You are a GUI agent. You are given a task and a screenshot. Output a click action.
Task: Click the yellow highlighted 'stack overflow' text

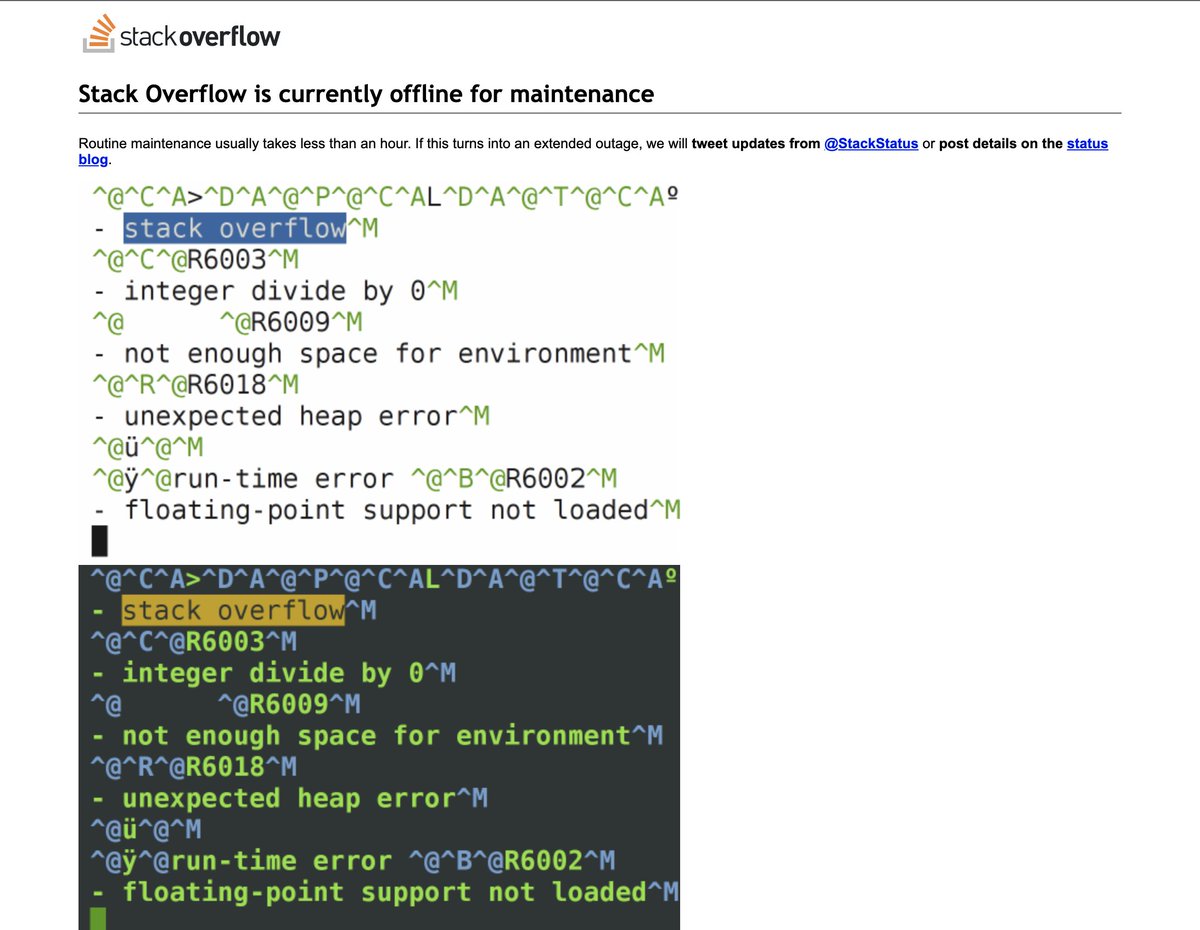(x=233, y=610)
